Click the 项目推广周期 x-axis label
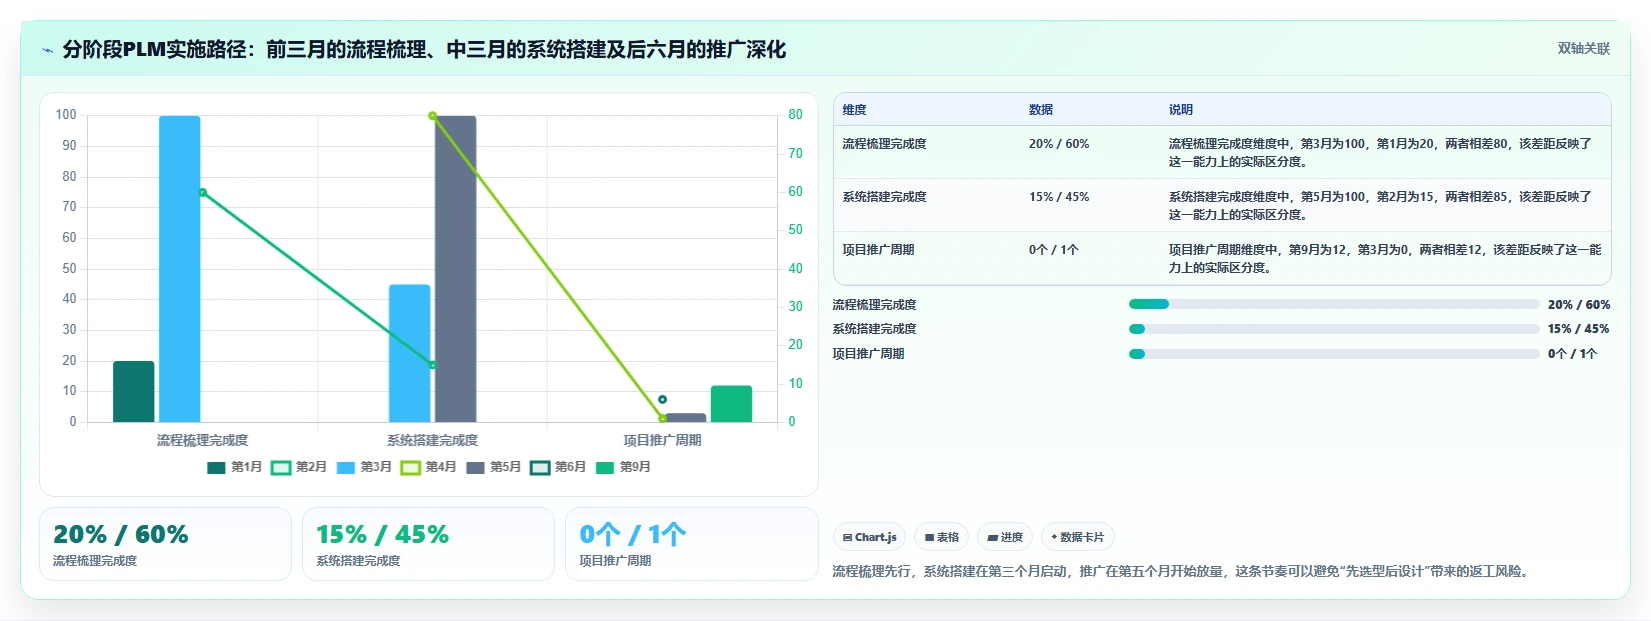The width and height of the screenshot is (1651, 621). [x=662, y=440]
